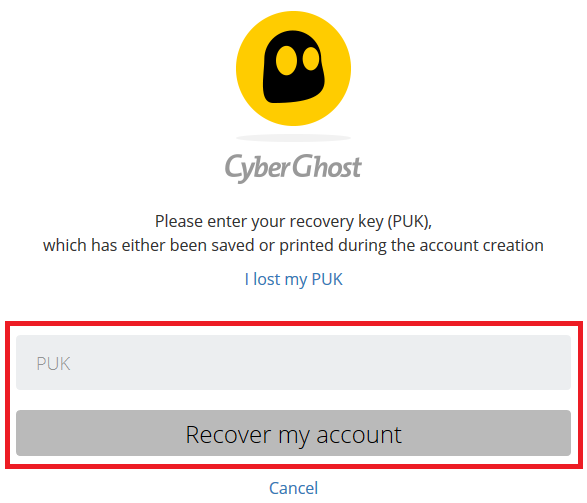Click the CyberGhost yellow ghost logo
Image resolution: width=587 pixels, height=503 pixels.
tap(294, 68)
